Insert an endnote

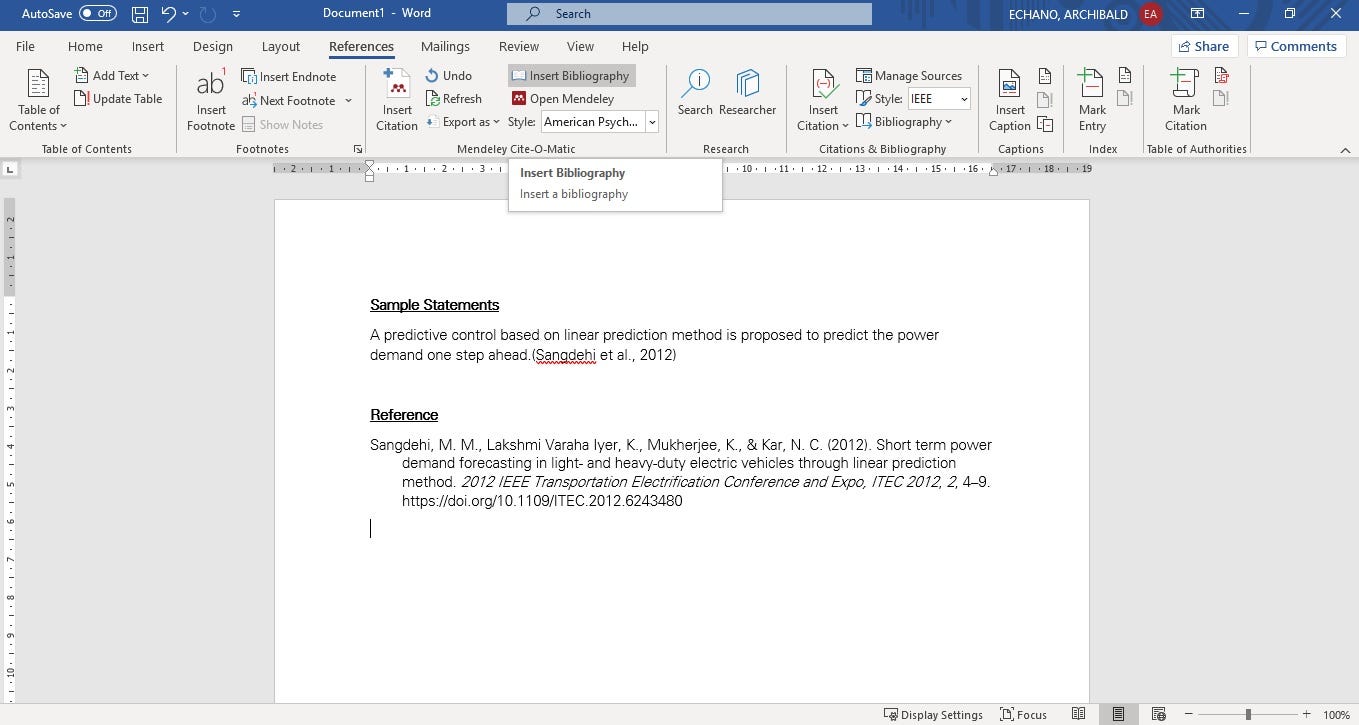pyautogui.click(x=289, y=76)
